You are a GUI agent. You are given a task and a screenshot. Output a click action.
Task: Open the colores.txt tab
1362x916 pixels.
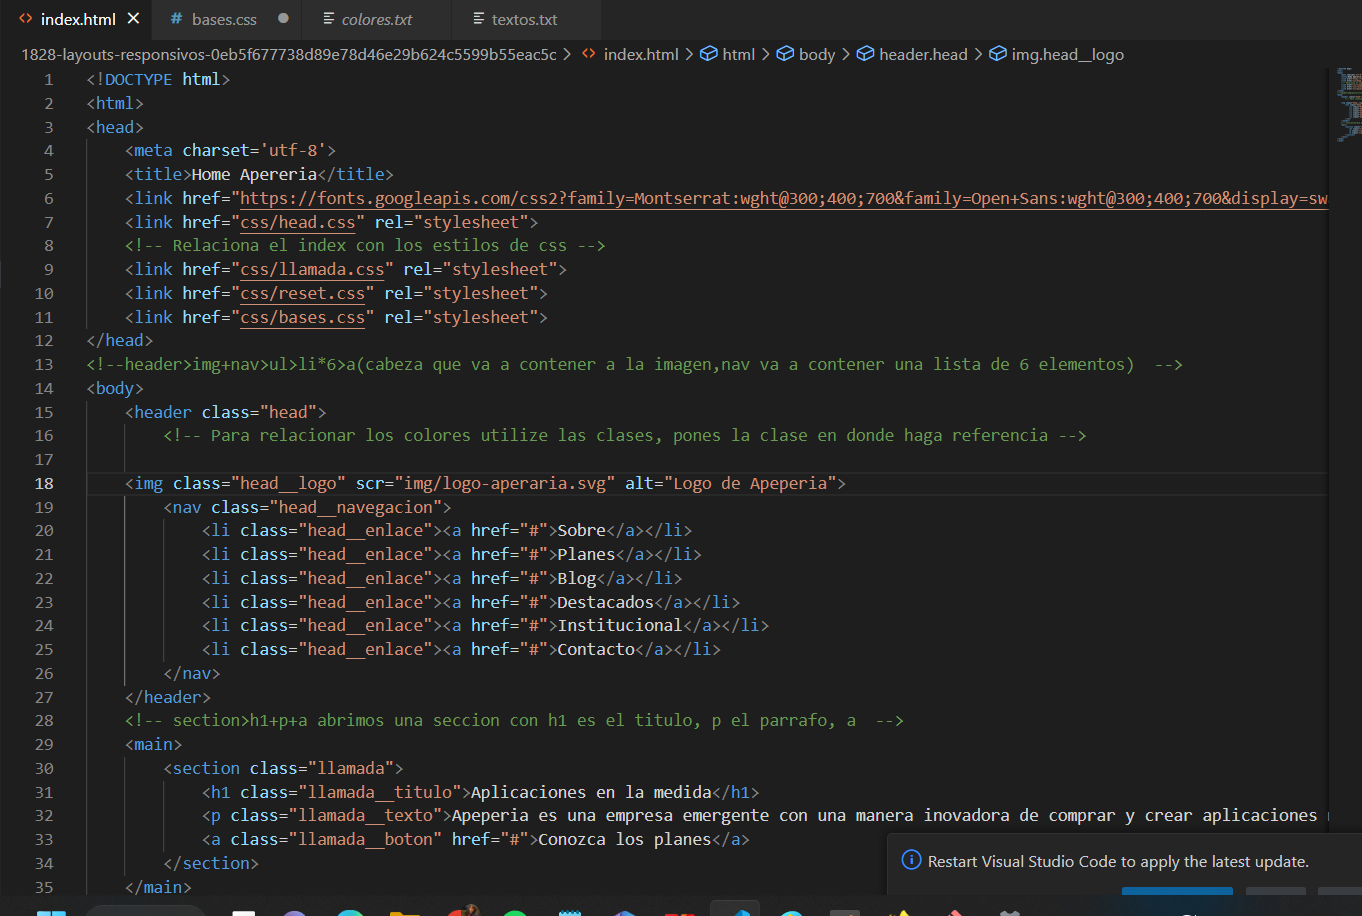coord(377,19)
